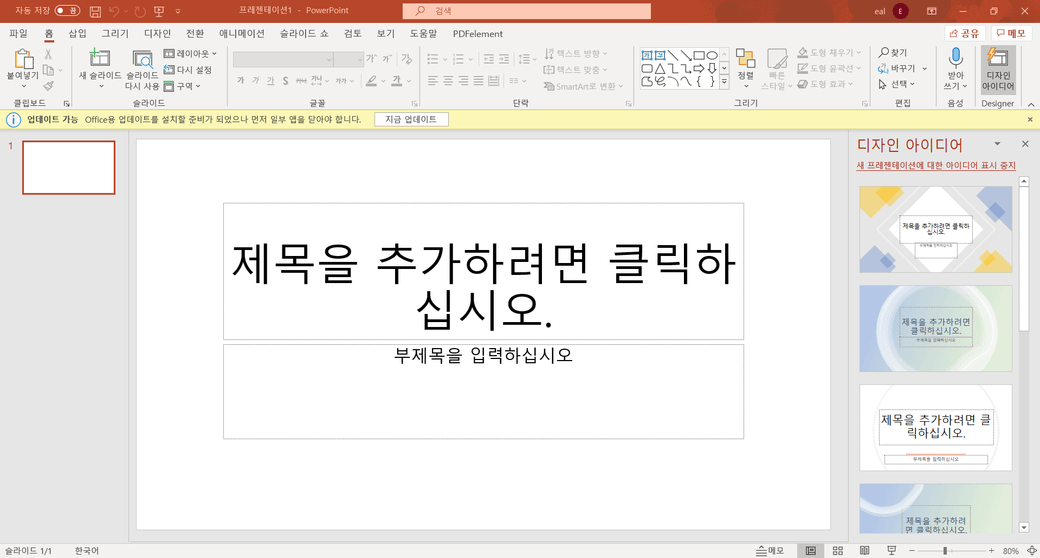Toggle Notes (메모) pane in status bar
The height and width of the screenshot is (558, 1040).
[x=769, y=551]
